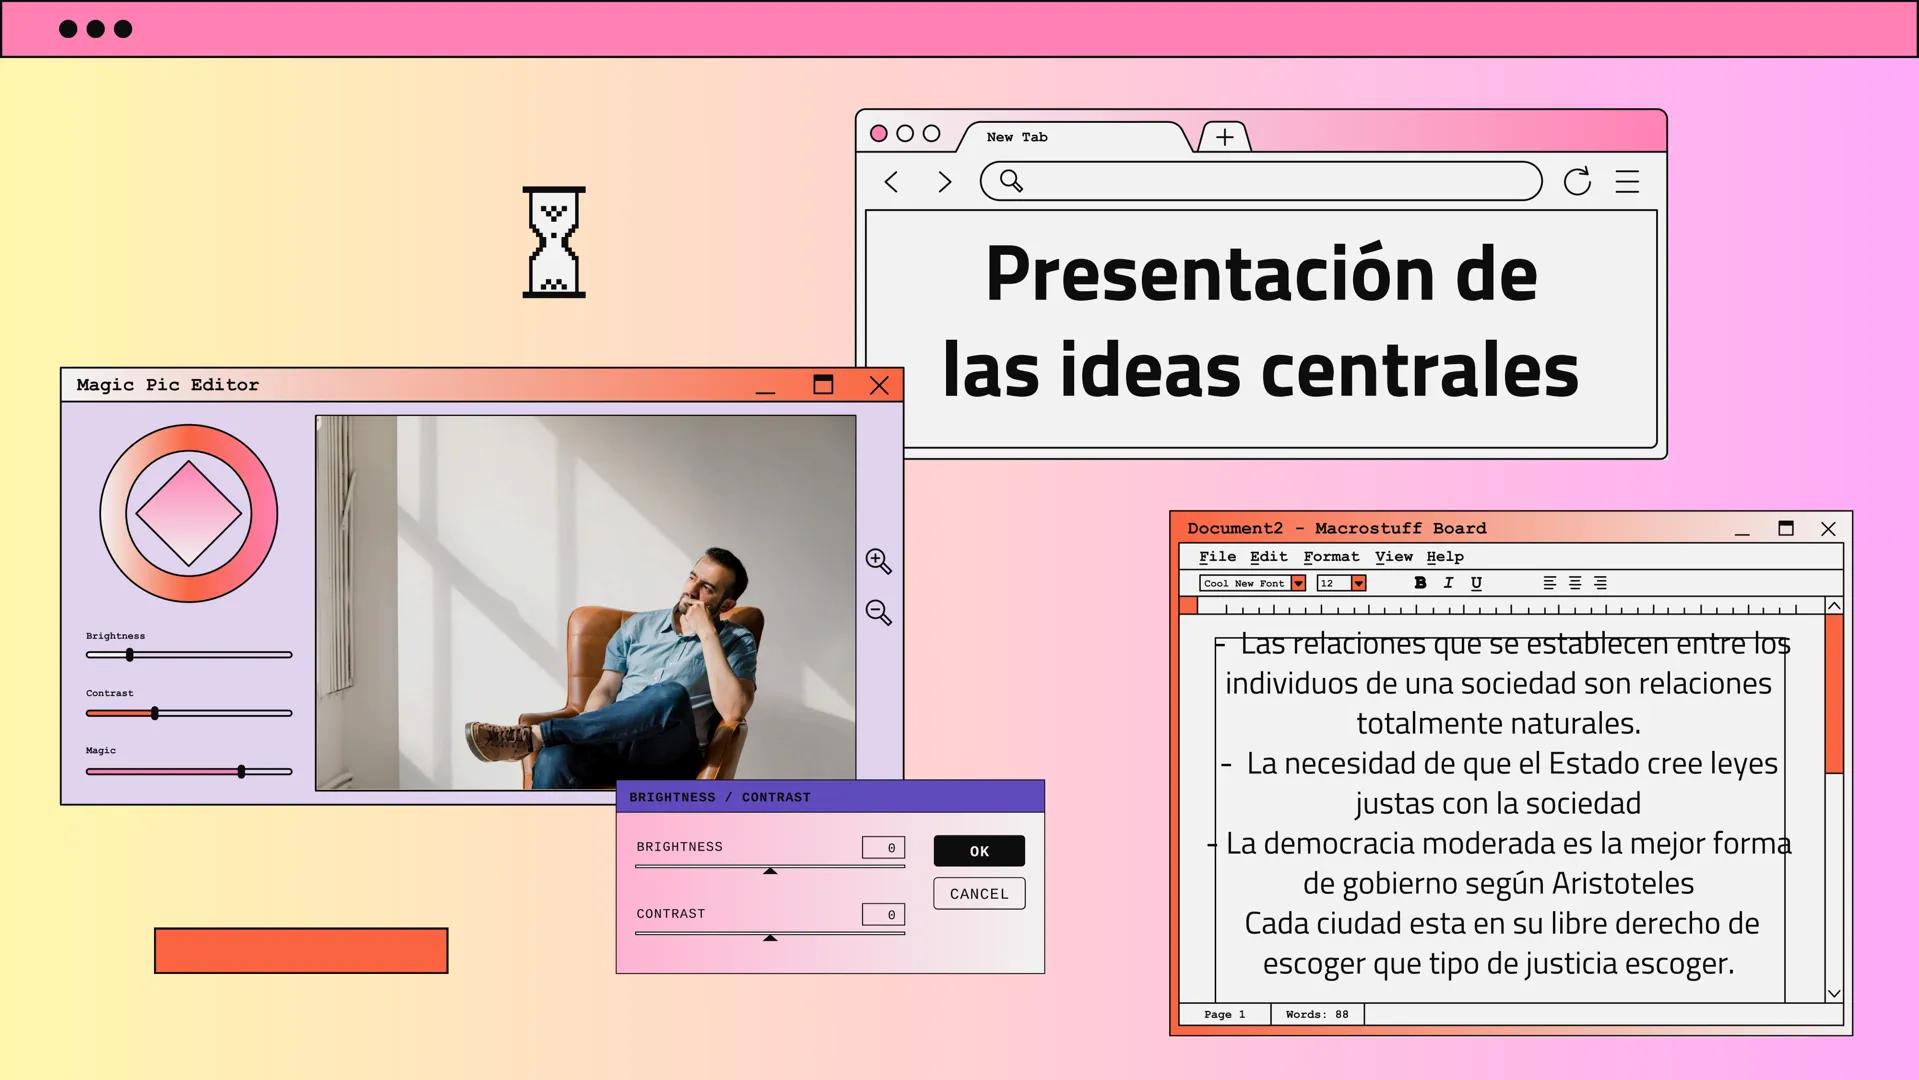Click the zoom out magnifier icon
This screenshot has height=1080, width=1919.
click(x=878, y=612)
